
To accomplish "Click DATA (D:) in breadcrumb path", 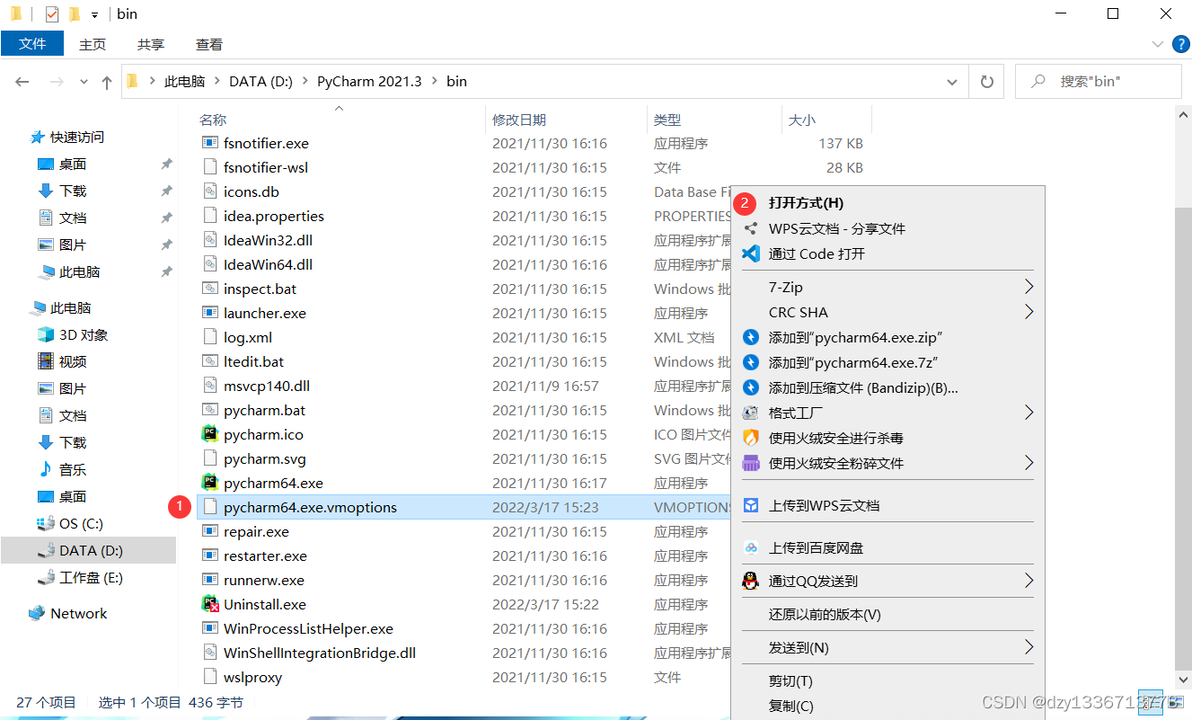I will coord(261,81).
